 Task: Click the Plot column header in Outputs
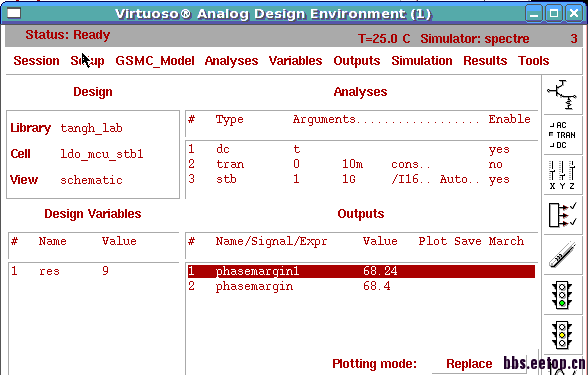[433, 241]
